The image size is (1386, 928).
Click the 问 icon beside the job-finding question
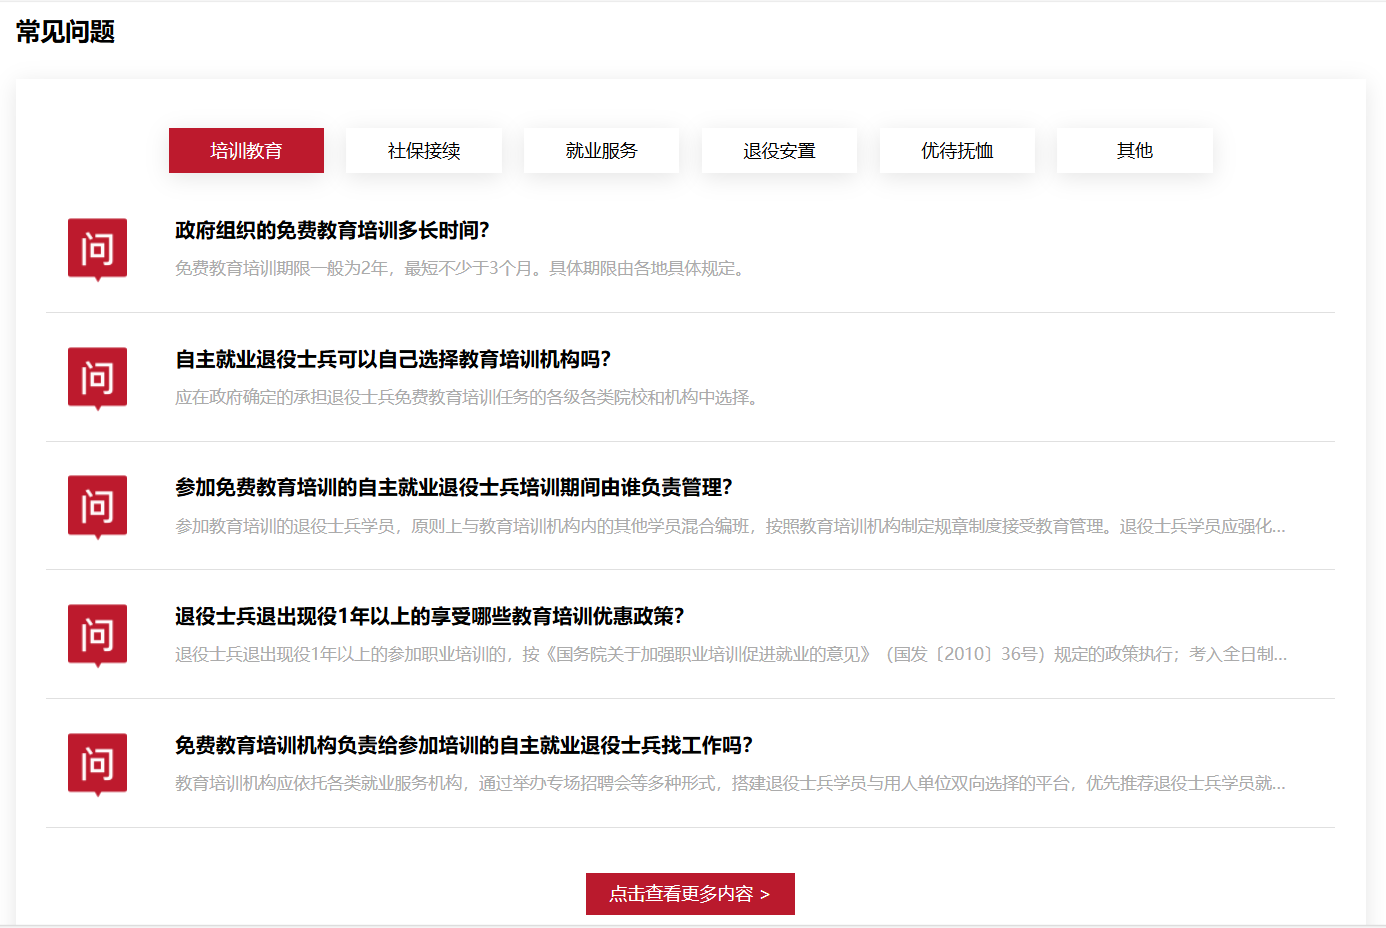coord(97,764)
